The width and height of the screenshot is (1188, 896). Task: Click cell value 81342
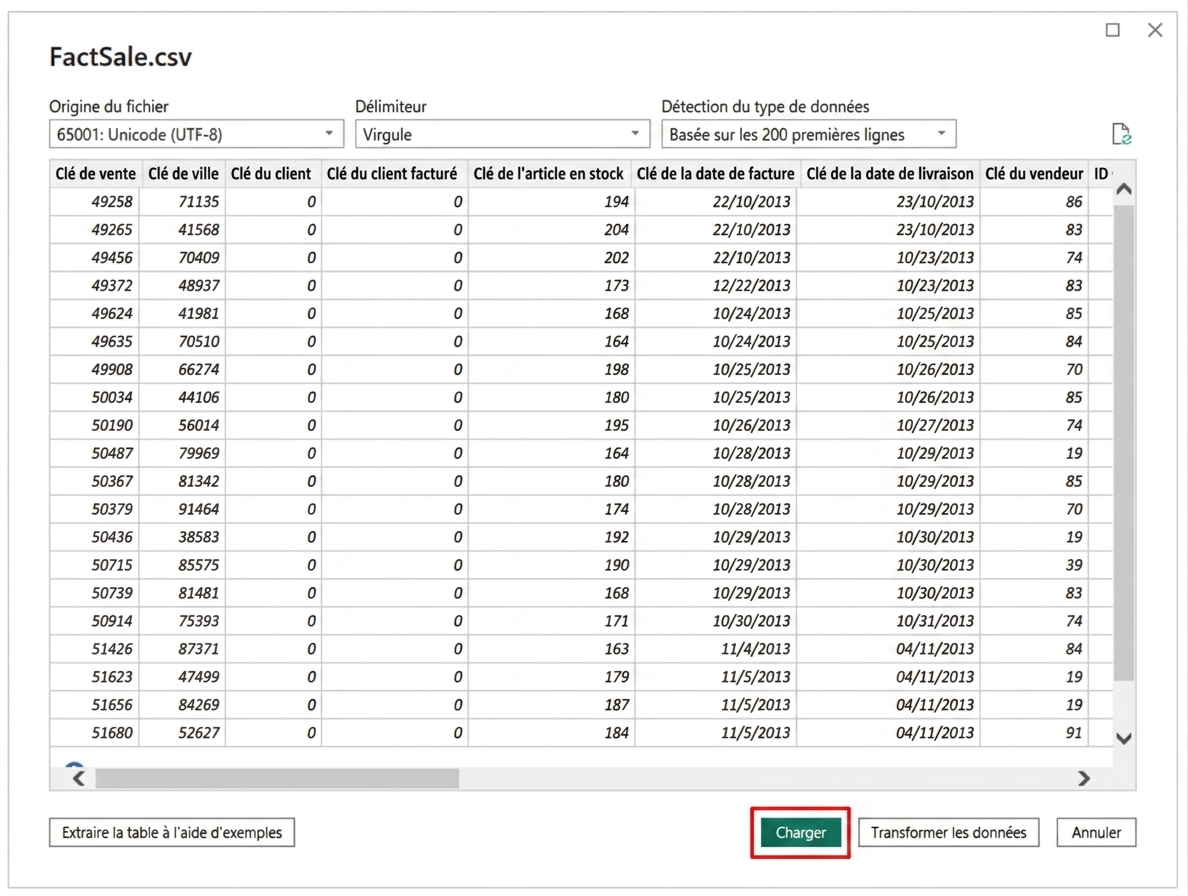199,482
